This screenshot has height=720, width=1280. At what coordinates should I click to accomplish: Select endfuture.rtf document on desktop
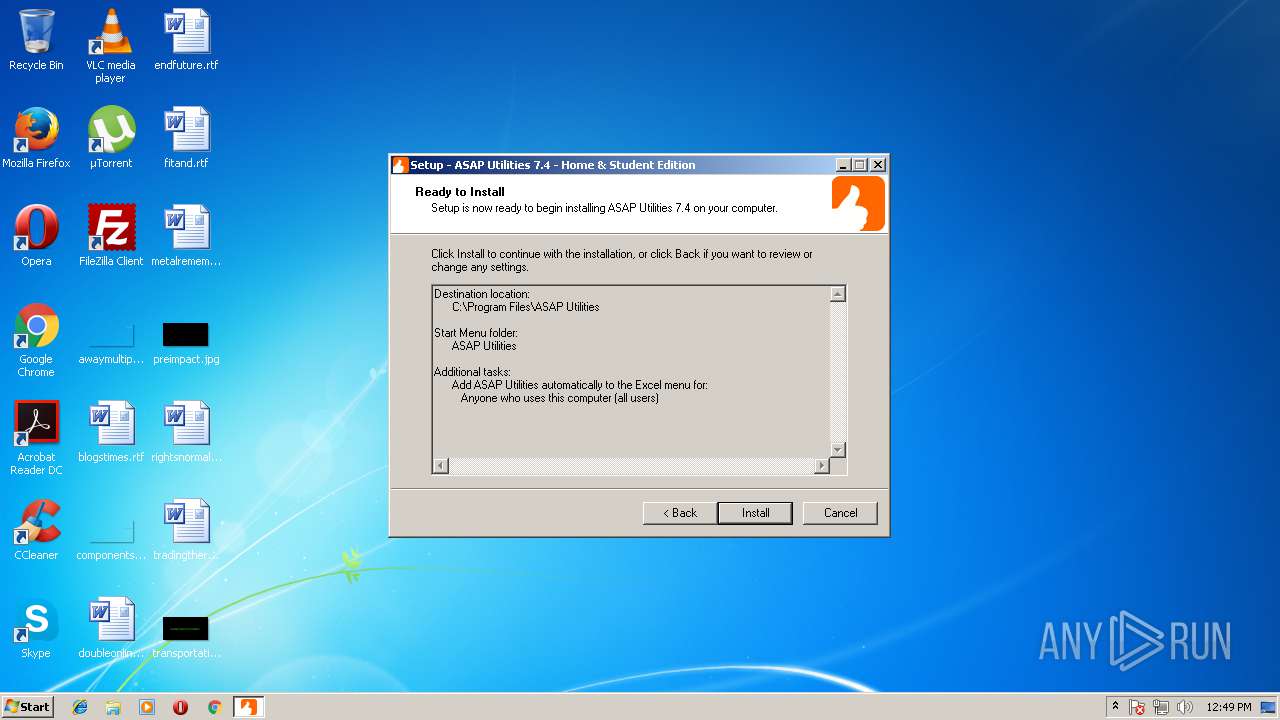tap(186, 40)
